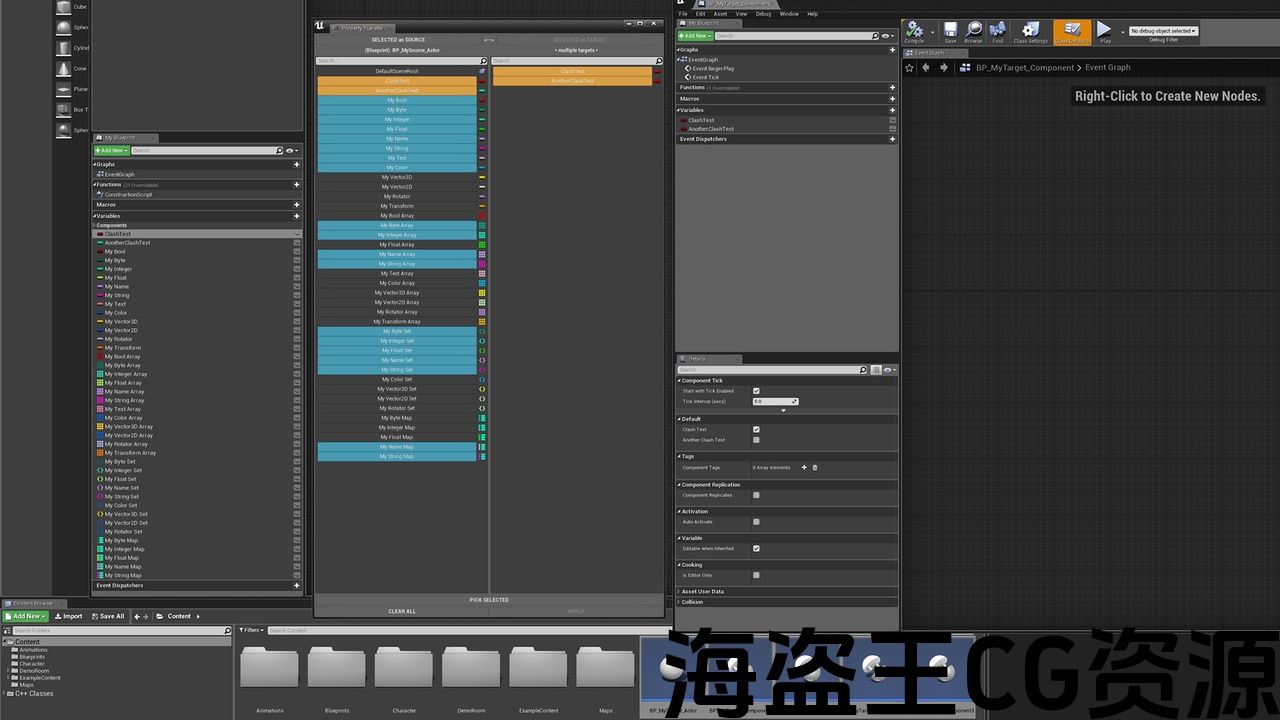The height and width of the screenshot is (720, 1280).
Task: Click the trash icon for Component Tags
Action: click(815, 467)
